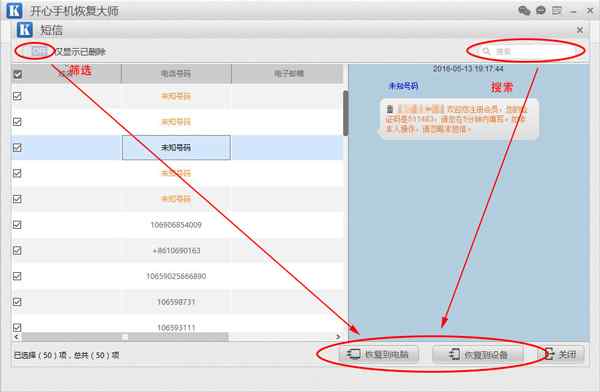Click the 恢复到电脑 computer icon
Screen dimensions: 600x392
click(x=353, y=354)
